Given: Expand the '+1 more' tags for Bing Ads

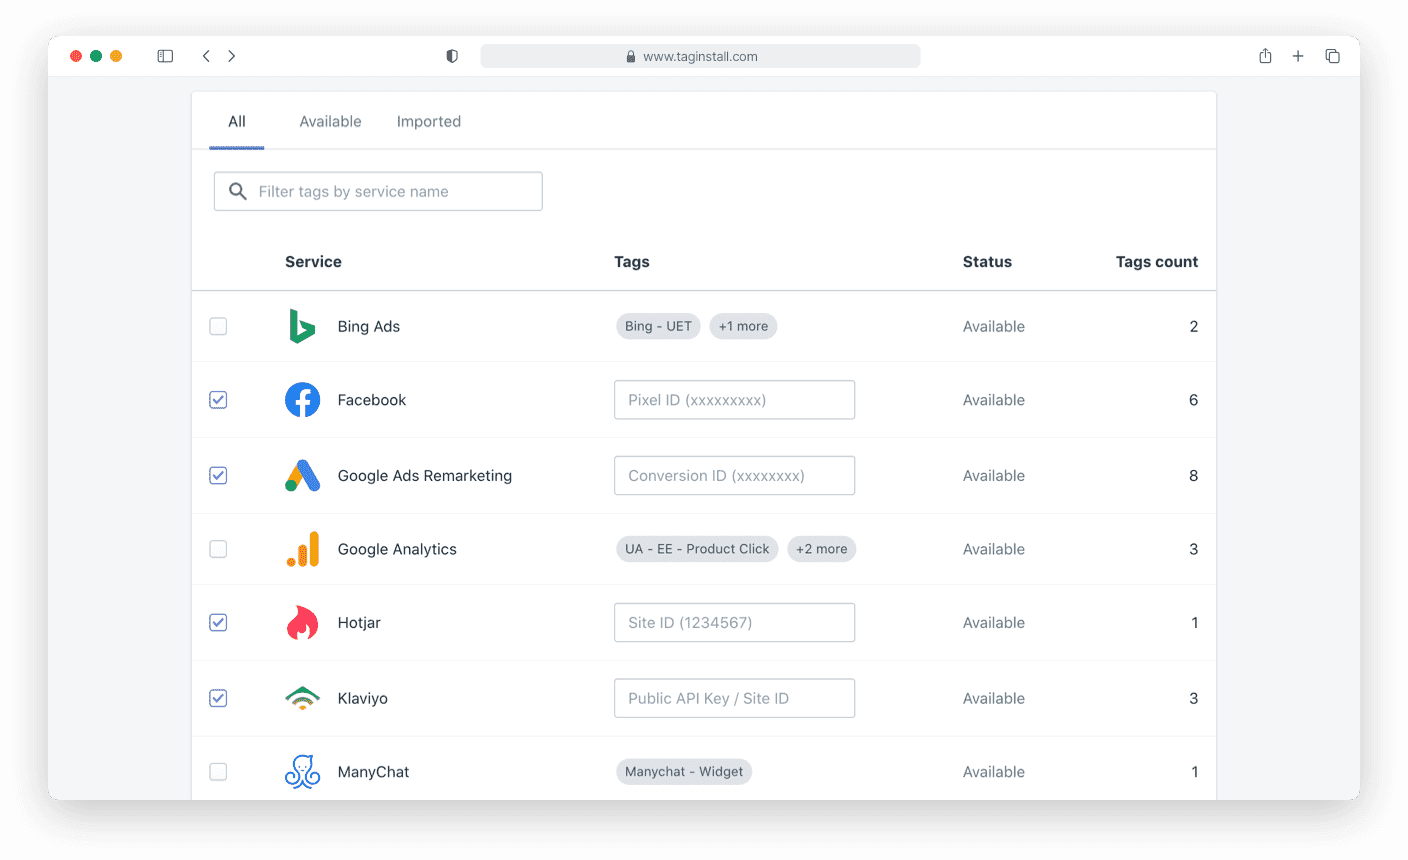Looking at the screenshot, I should [743, 326].
